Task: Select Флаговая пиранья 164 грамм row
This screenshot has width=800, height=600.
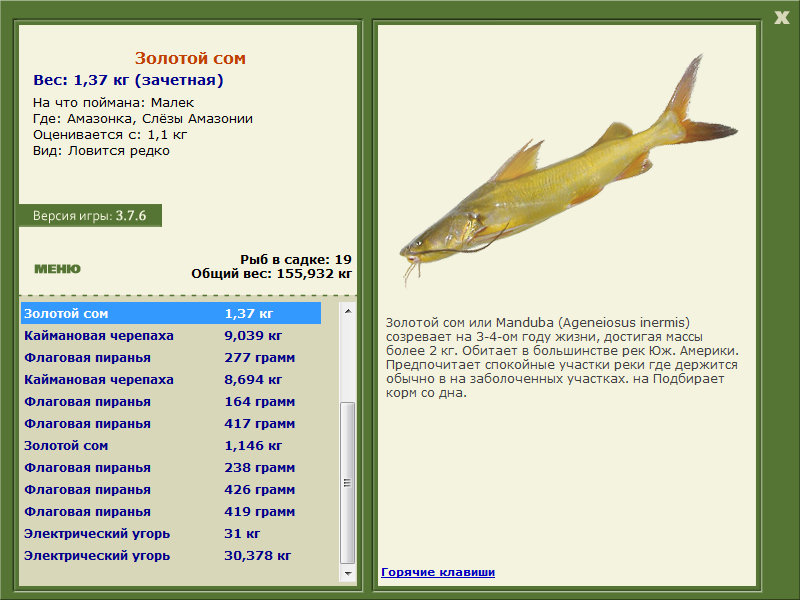Action: click(171, 401)
